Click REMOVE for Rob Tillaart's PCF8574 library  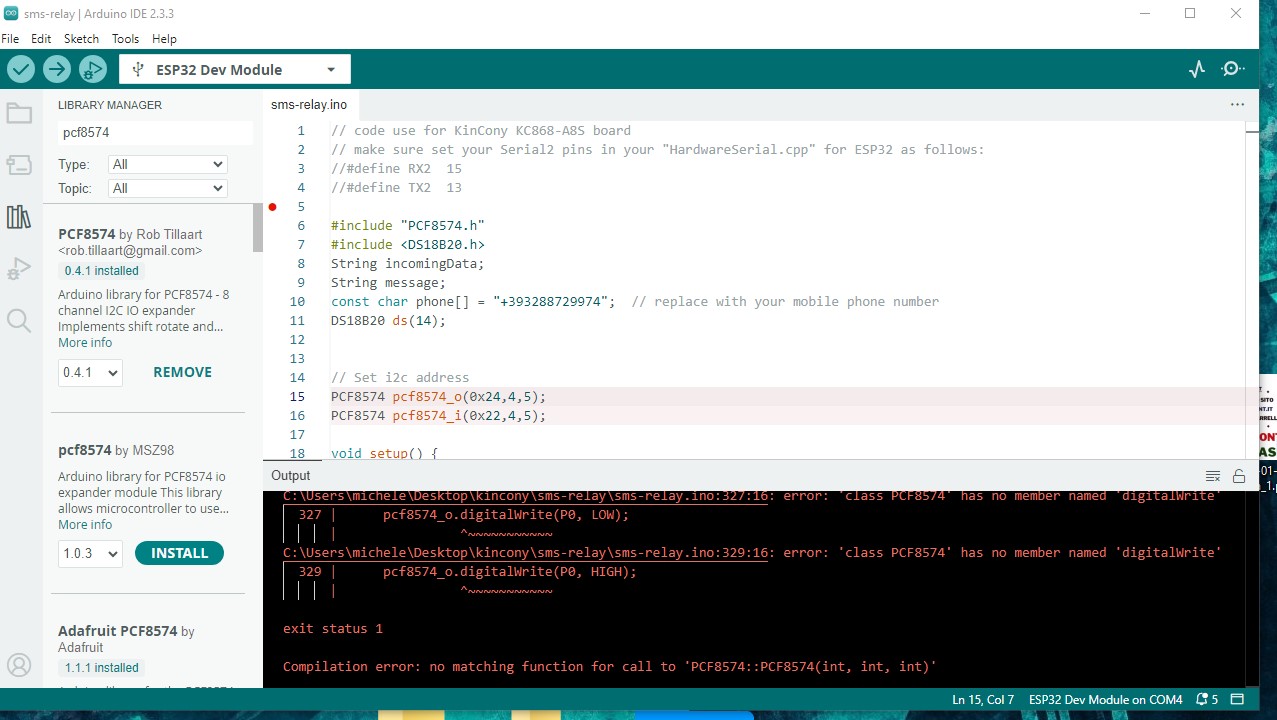click(x=182, y=372)
